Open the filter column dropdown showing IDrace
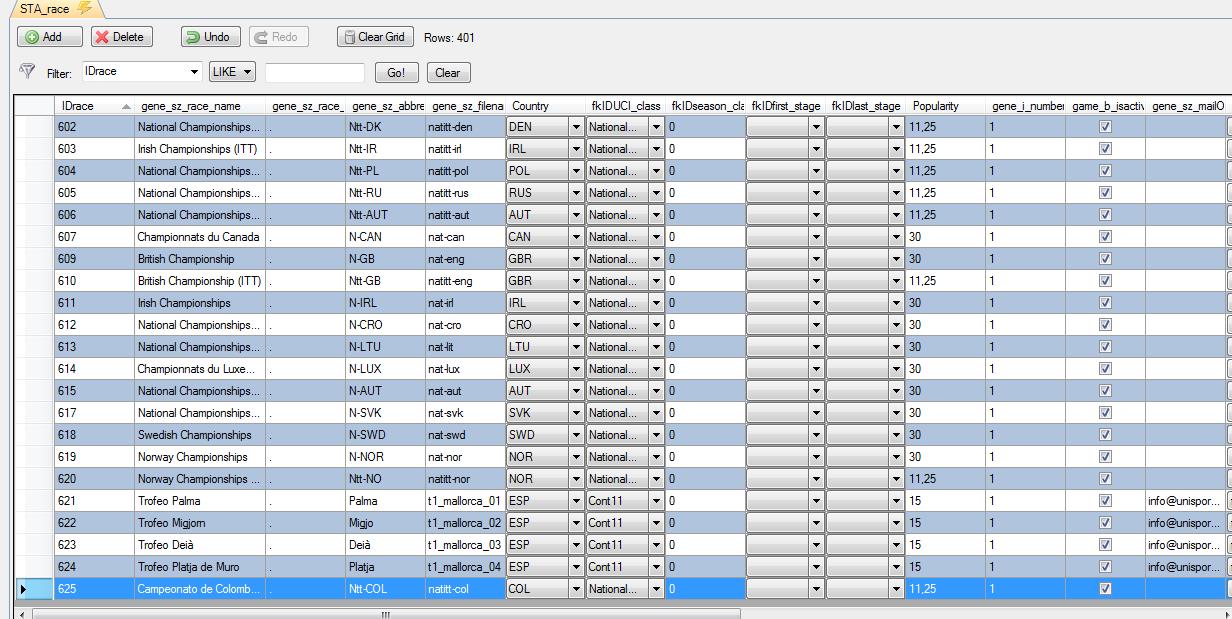 coord(194,72)
